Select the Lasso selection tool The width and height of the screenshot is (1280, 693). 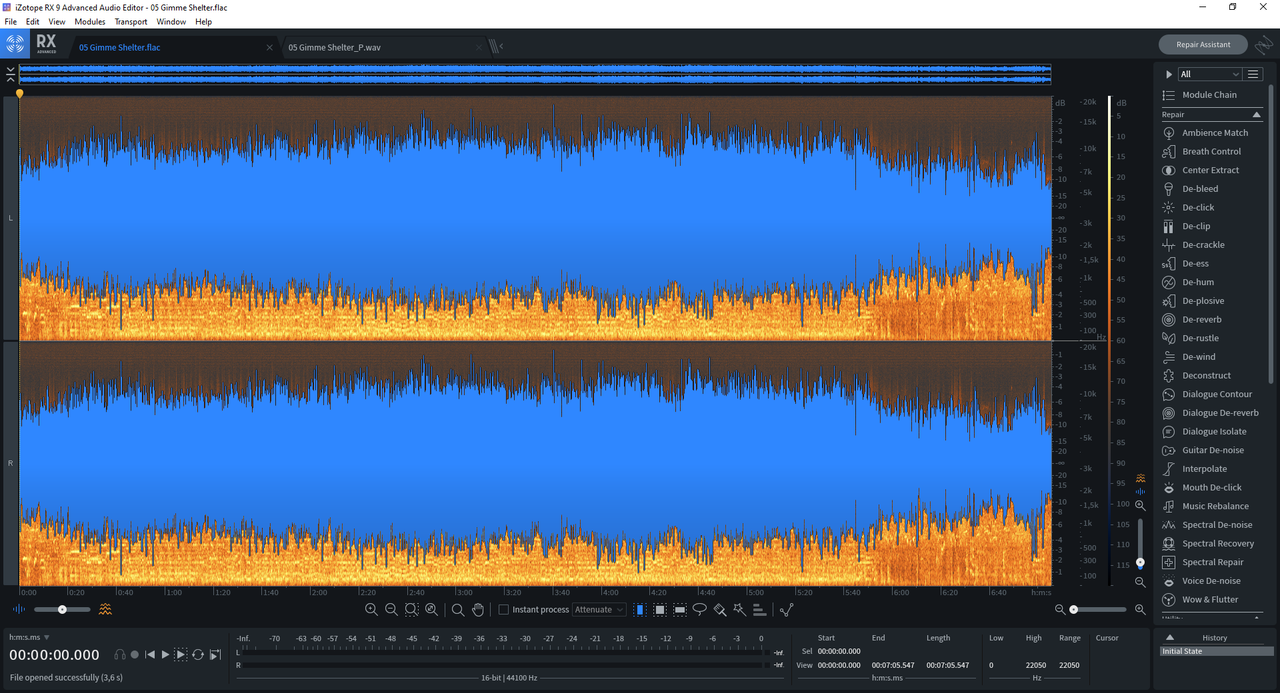pyautogui.click(x=700, y=609)
